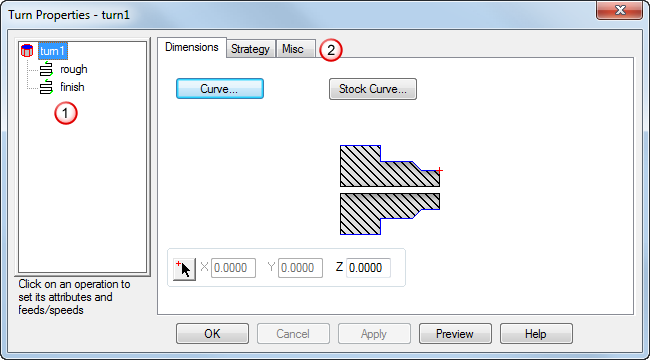Click the lower hatched profile mirror image

coord(390,214)
